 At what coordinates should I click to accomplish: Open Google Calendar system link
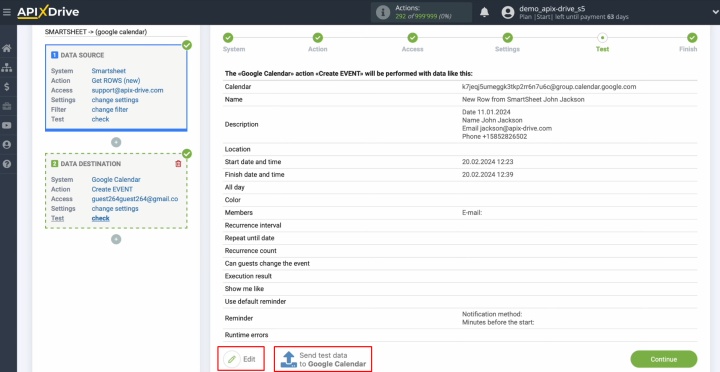[x=116, y=180]
